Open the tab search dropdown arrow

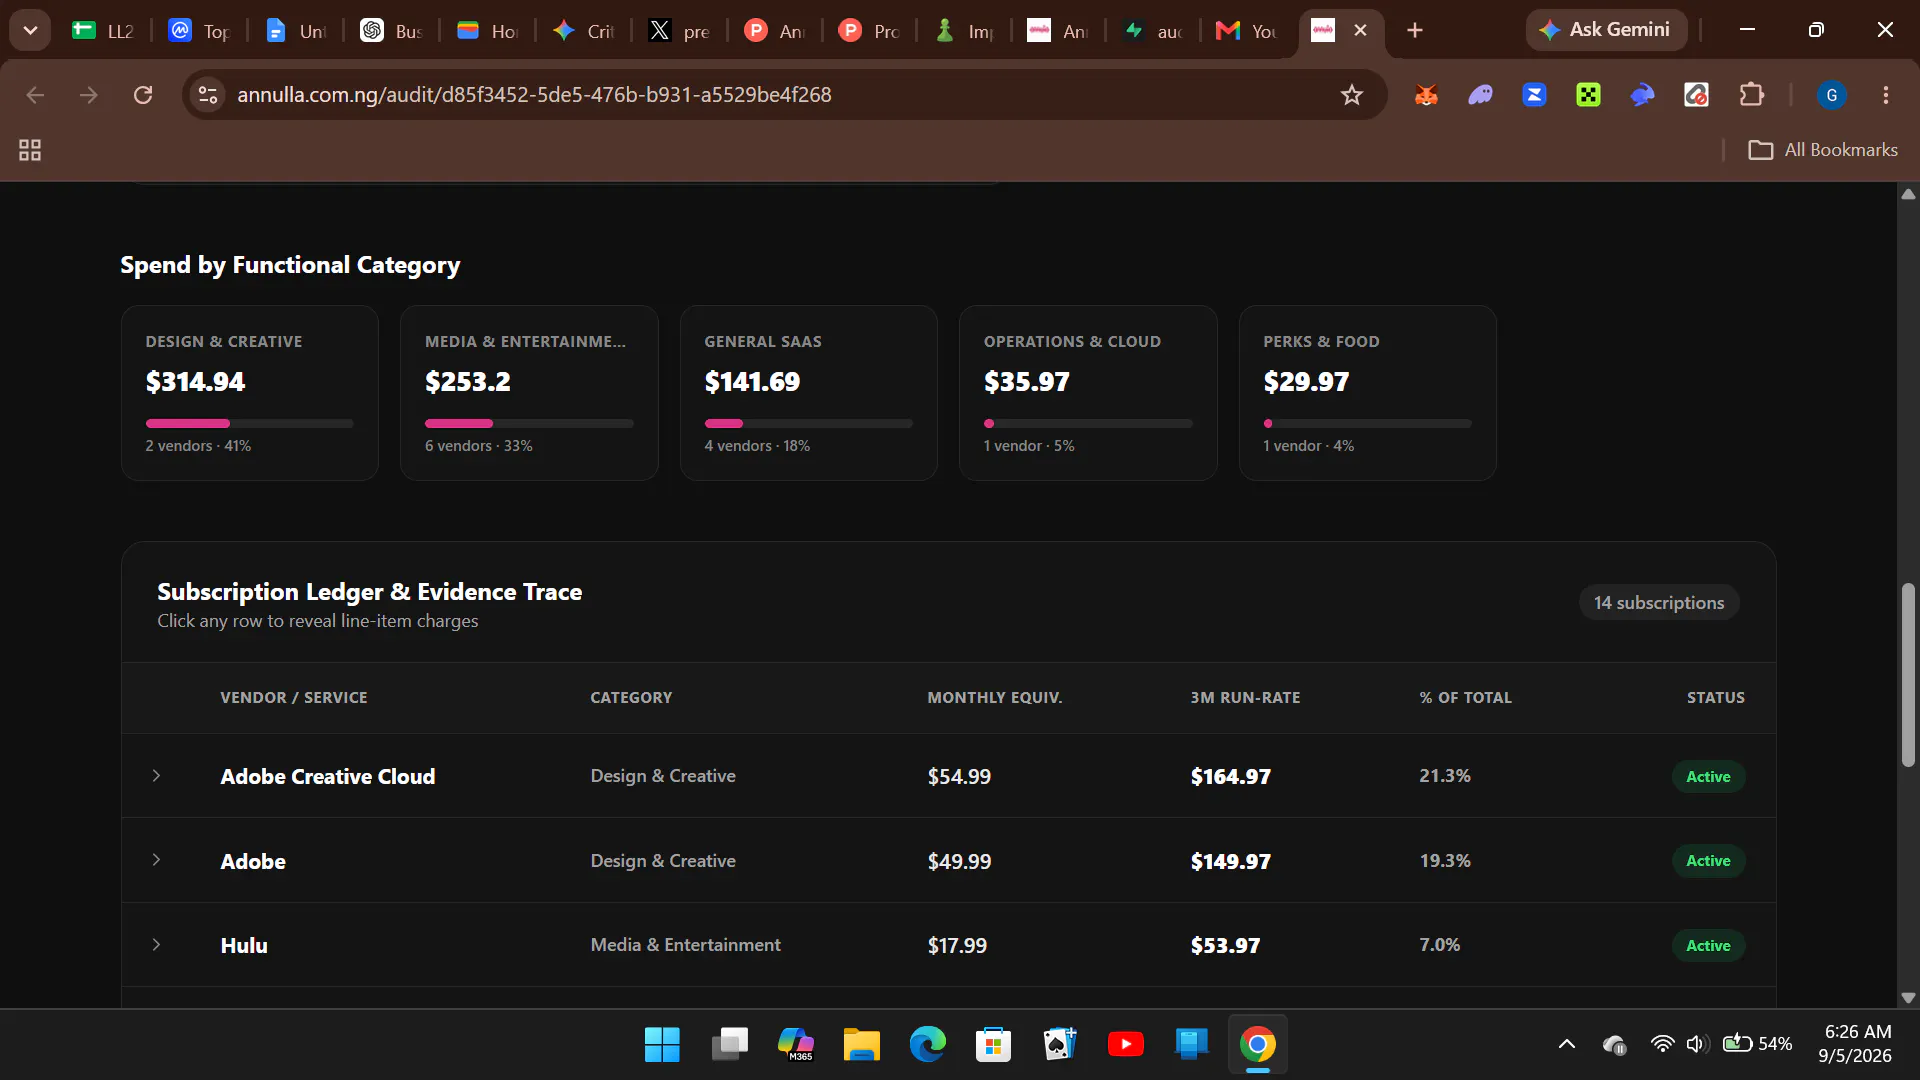[30, 30]
